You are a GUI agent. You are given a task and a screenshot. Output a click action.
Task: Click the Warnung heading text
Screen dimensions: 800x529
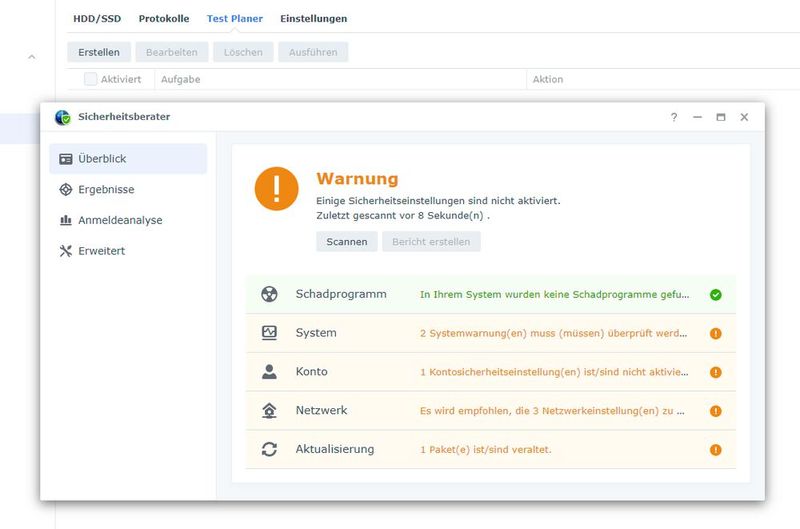[x=357, y=179]
